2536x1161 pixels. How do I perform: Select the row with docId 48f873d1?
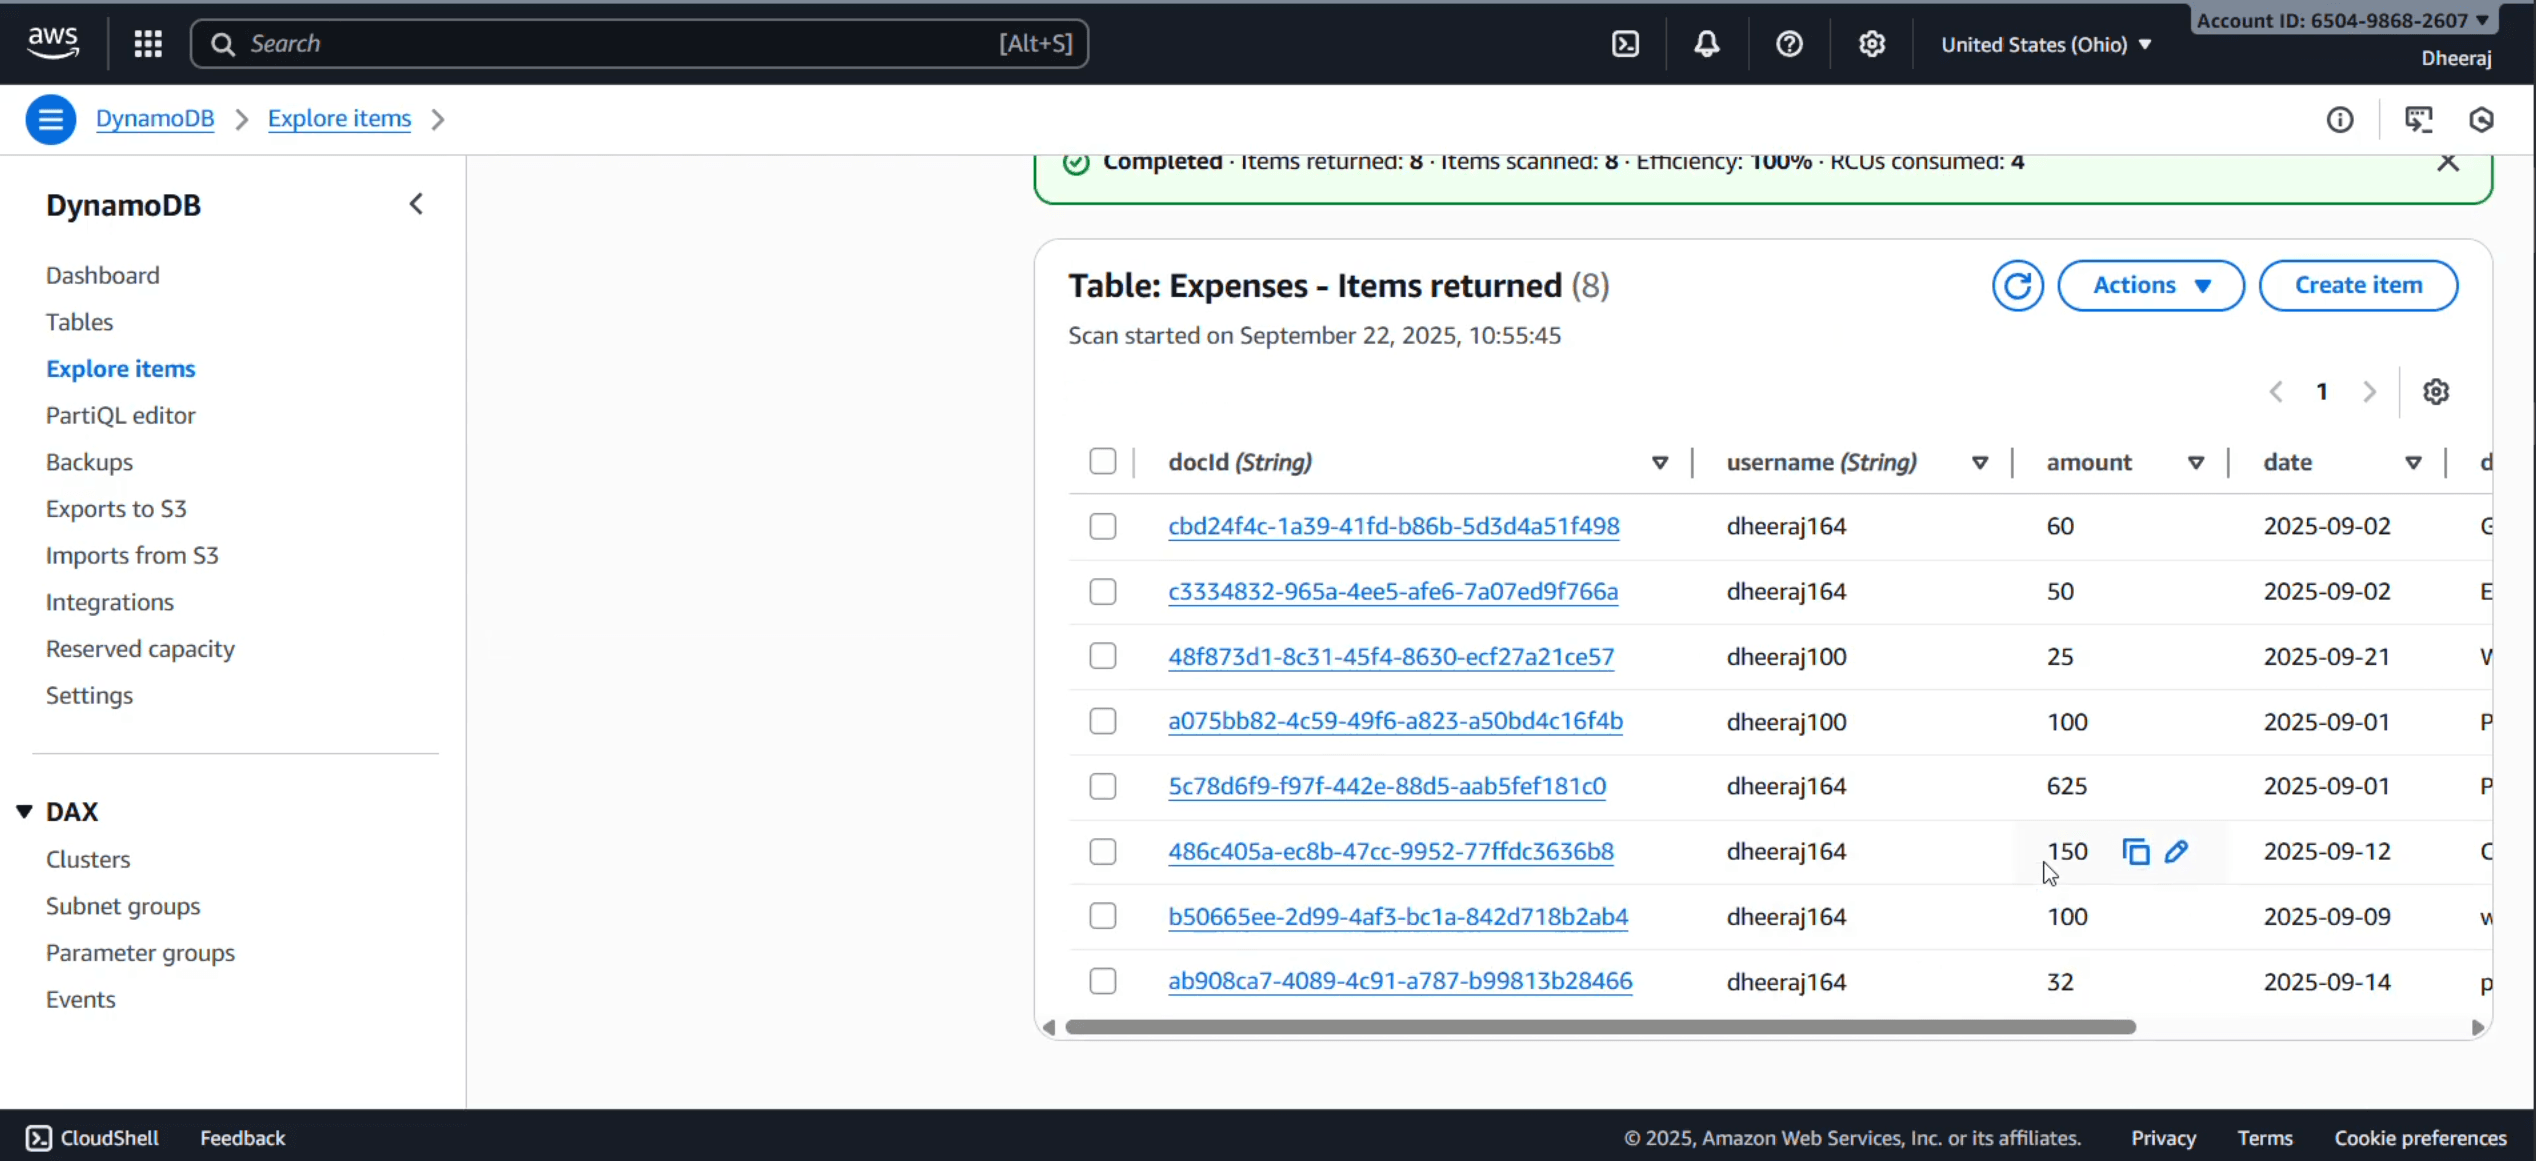[x=1103, y=656]
